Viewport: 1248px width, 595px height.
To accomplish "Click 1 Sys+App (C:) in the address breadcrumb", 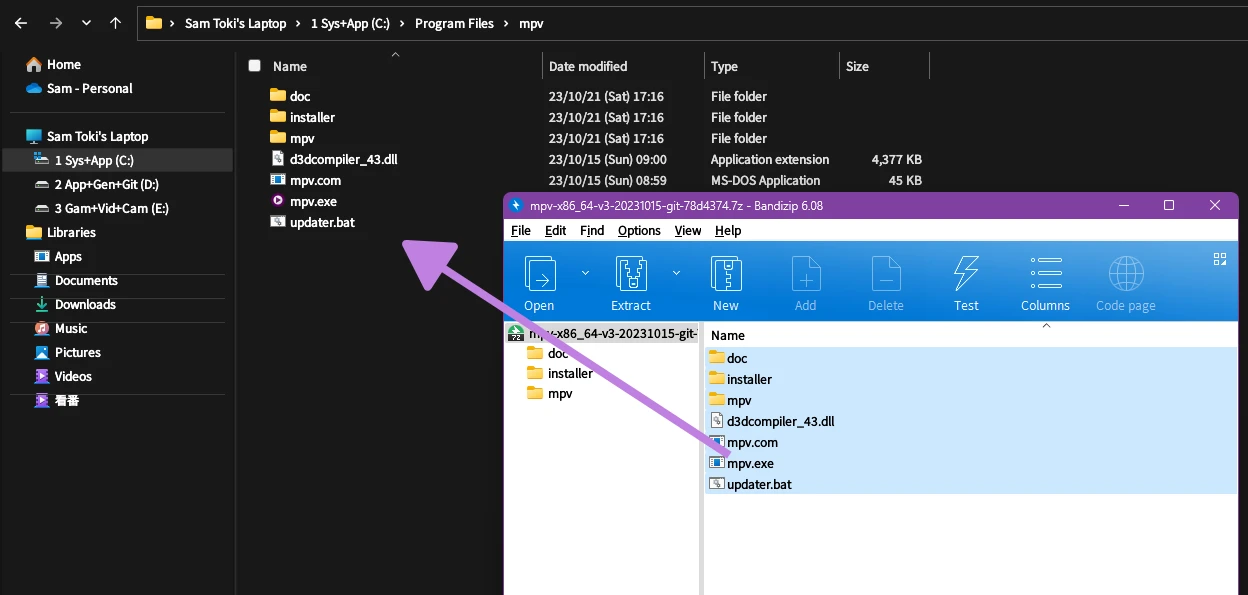I will pos(350,23).
